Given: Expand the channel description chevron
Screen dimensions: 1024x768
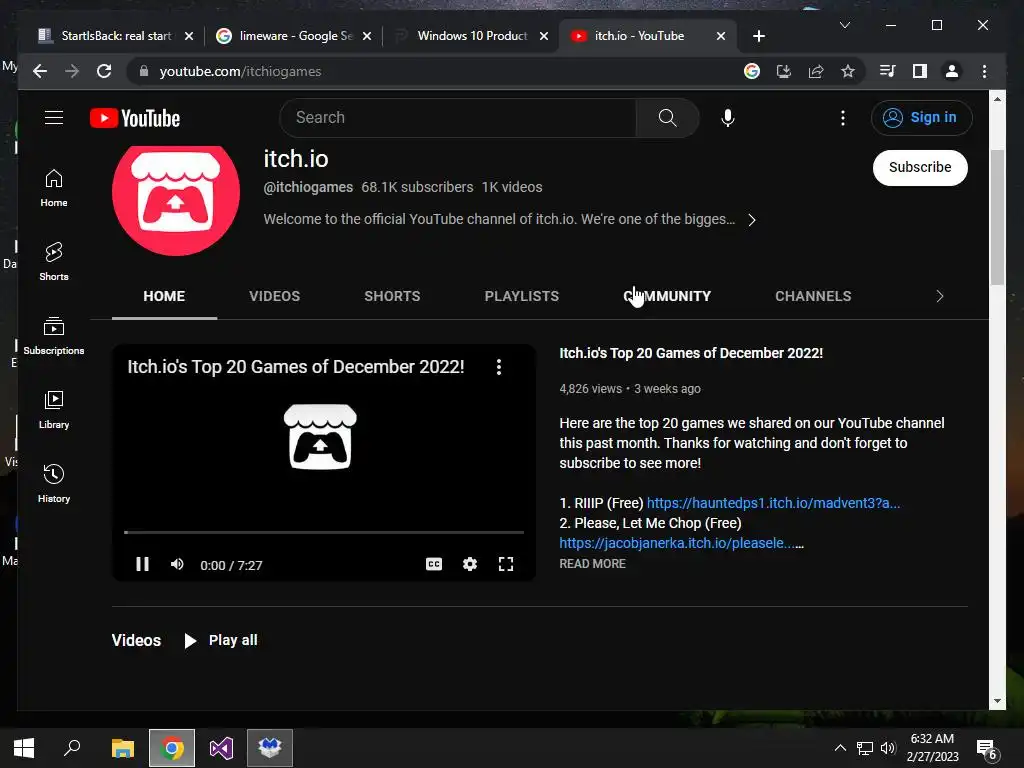Looking at the screenshot, I should click(x=752, y=219).
